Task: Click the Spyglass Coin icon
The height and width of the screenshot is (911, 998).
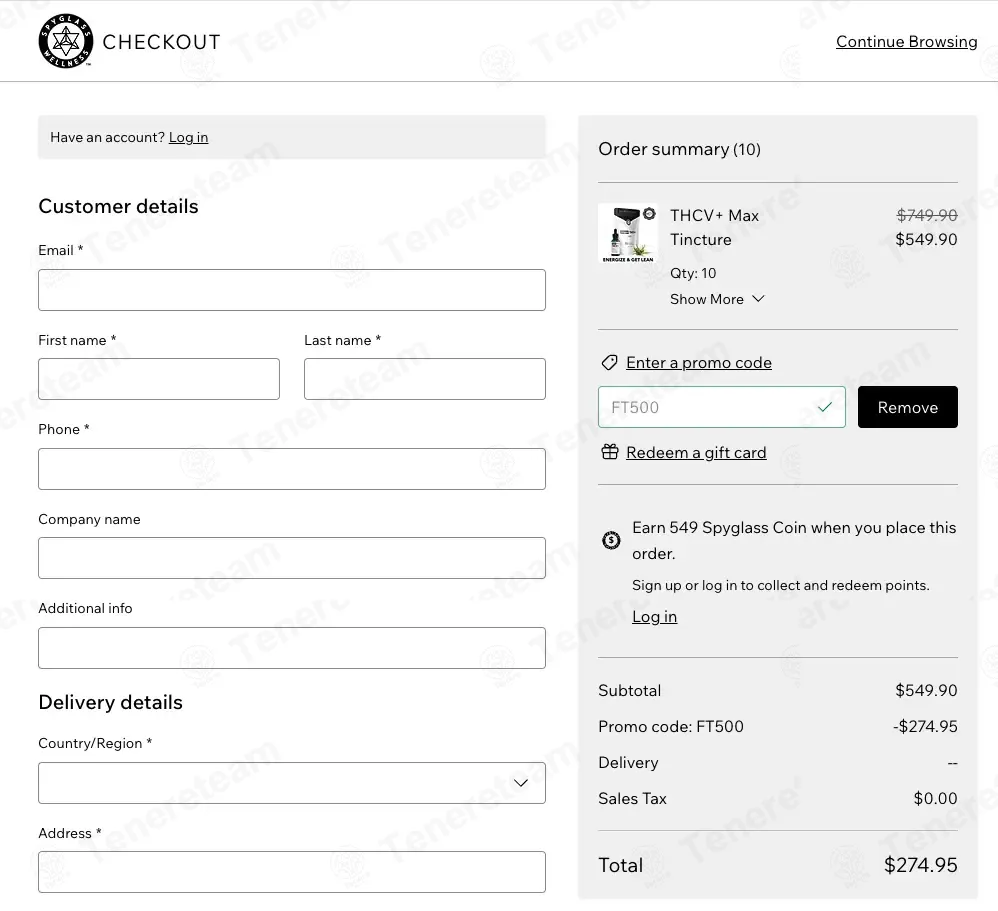Action: [611, 540]
